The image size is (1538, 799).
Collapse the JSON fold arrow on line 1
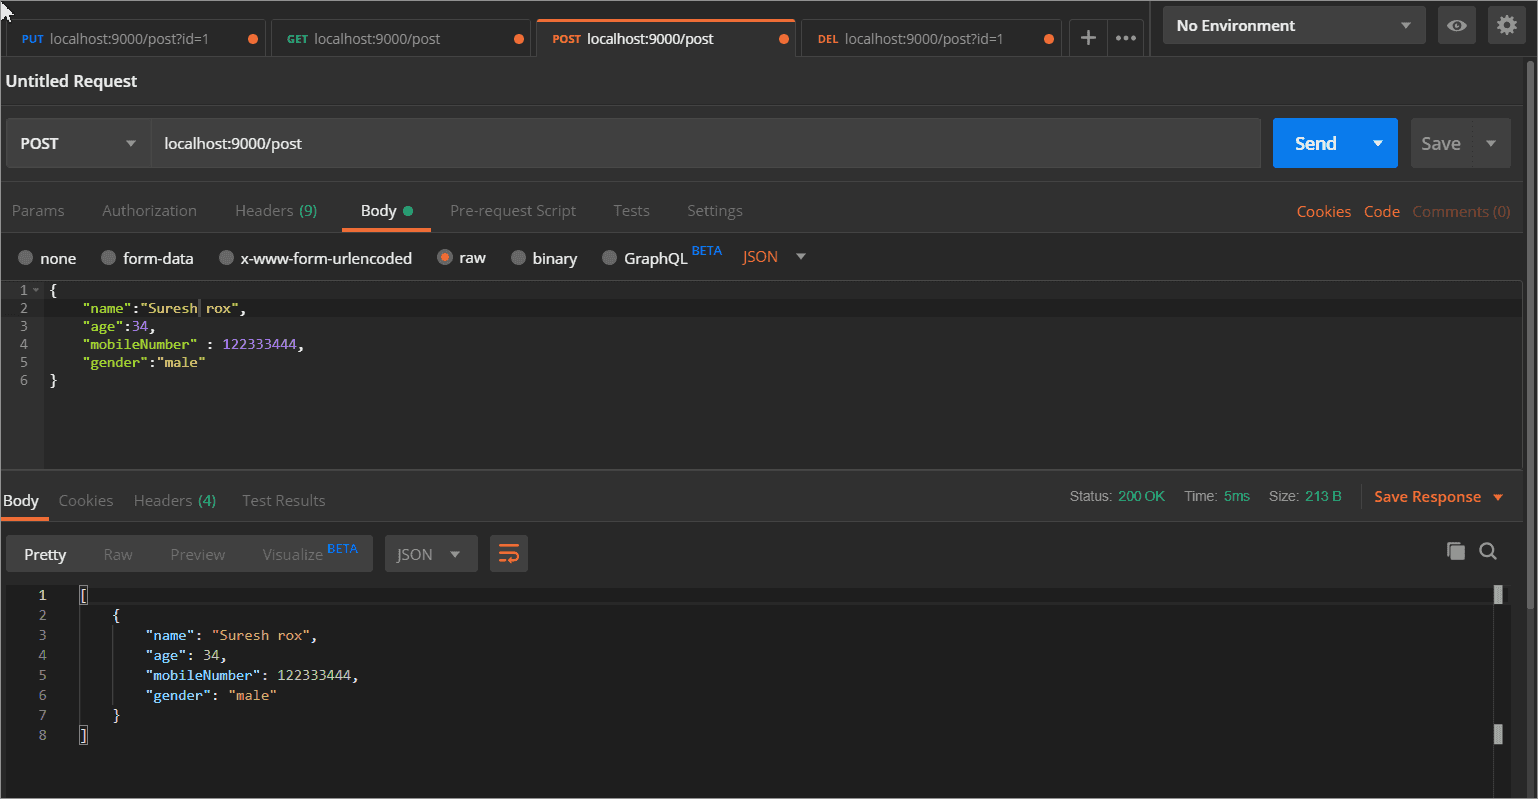(x=37, y=290)
